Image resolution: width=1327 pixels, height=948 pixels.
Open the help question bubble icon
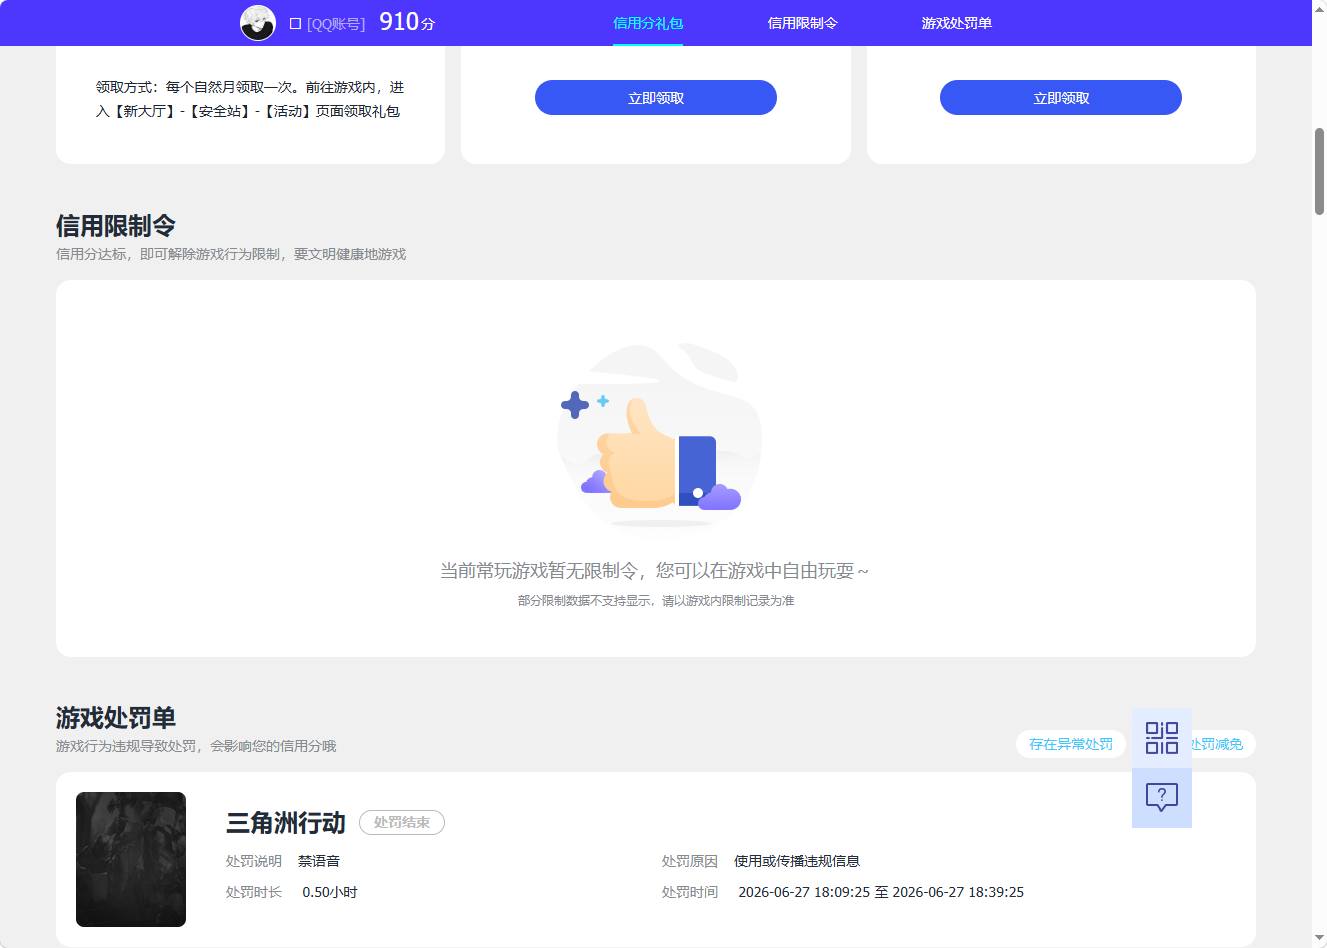pos(1162,798)
